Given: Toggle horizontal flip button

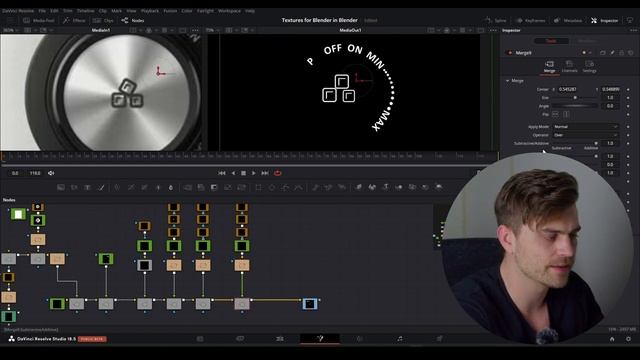Looking at the screenshot, I should pyautogui.click(x=556, y=115).
